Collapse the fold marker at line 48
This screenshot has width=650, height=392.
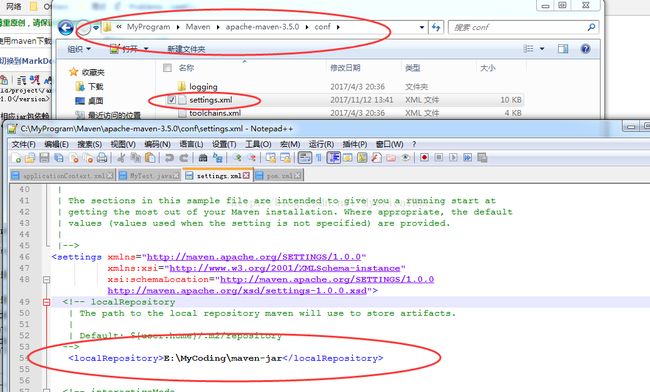pos(46,280)
